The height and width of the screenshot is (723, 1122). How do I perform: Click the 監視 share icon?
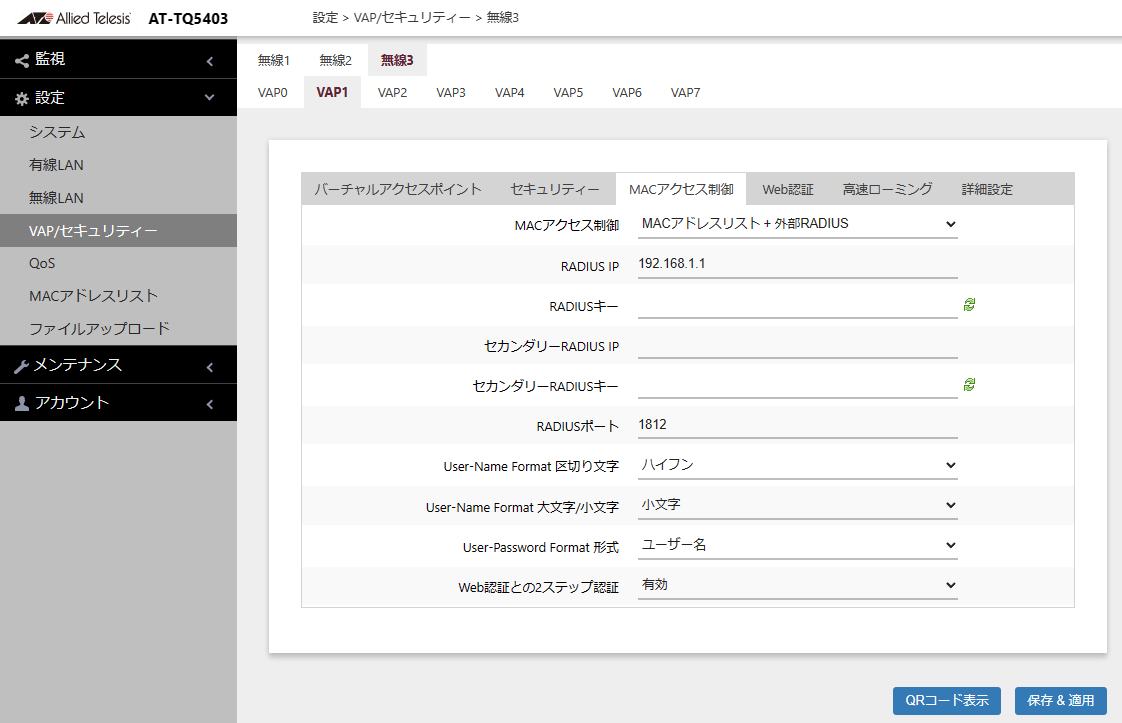[22, 61]
